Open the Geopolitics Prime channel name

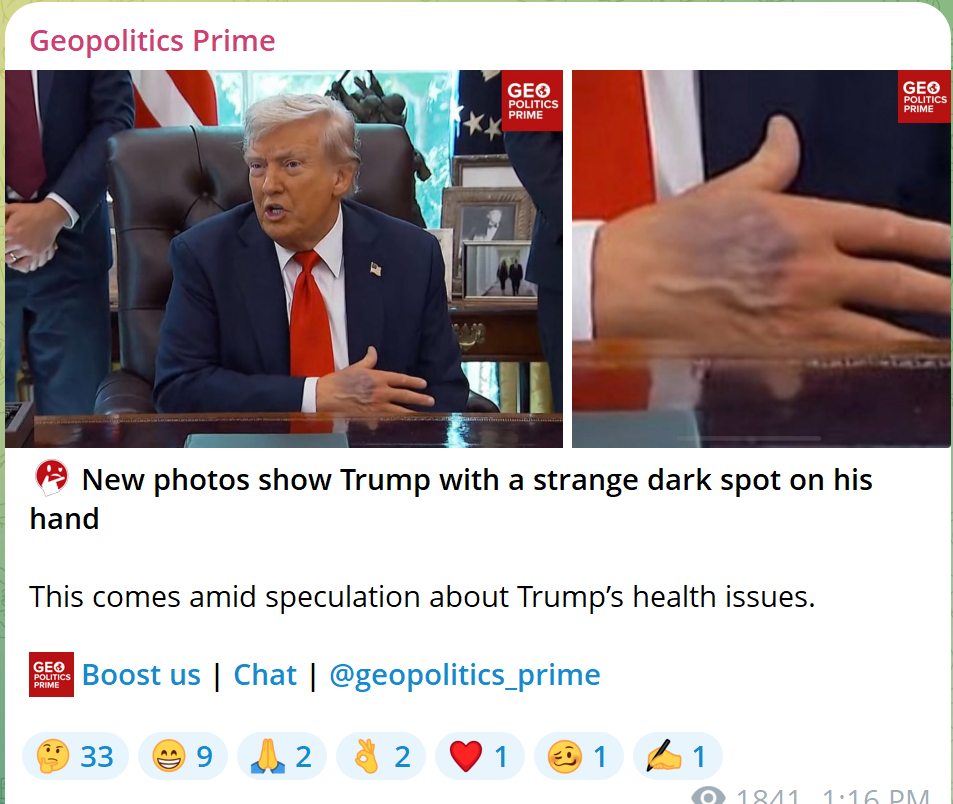point(152,41)
